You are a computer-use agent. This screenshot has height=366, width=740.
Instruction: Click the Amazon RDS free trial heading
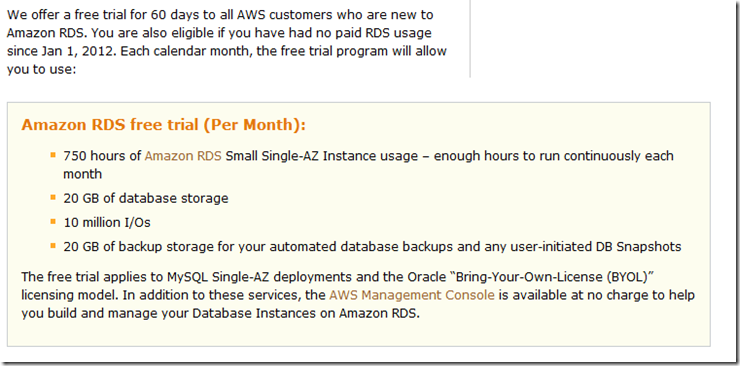[x=164, y=125]
